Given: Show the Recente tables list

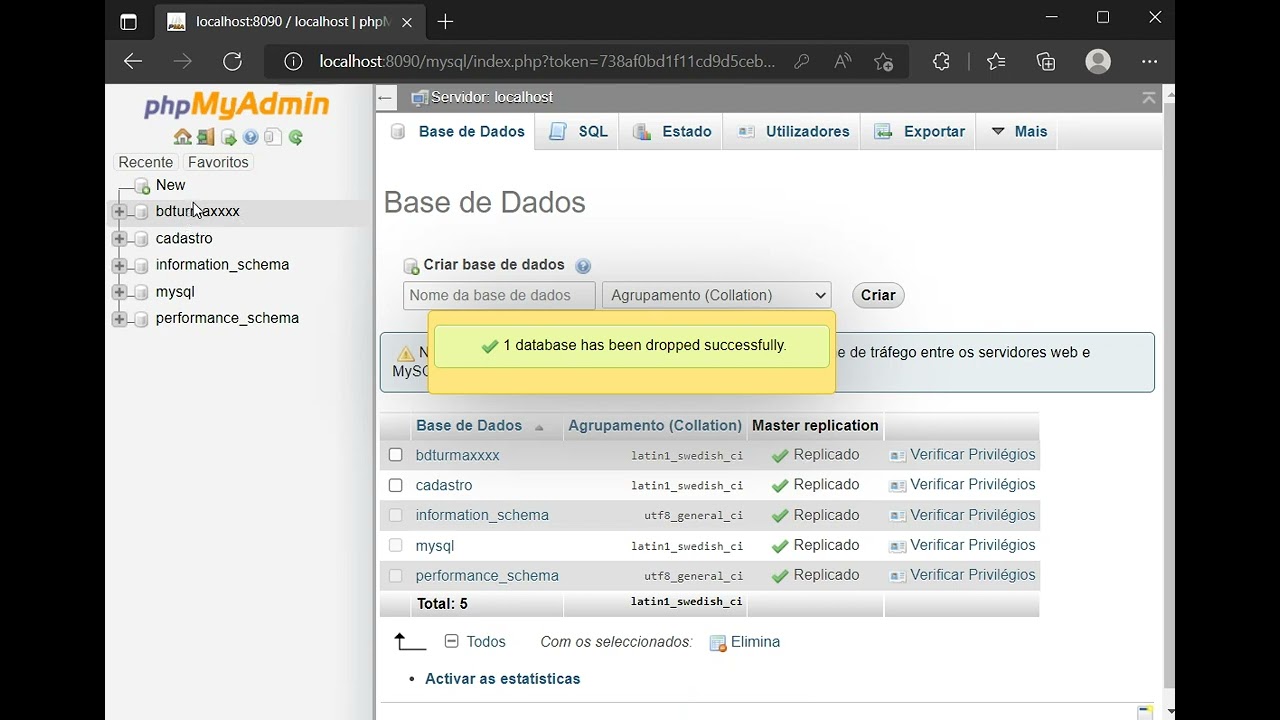Looking at the screenshot, I should (x=146, y=162).
